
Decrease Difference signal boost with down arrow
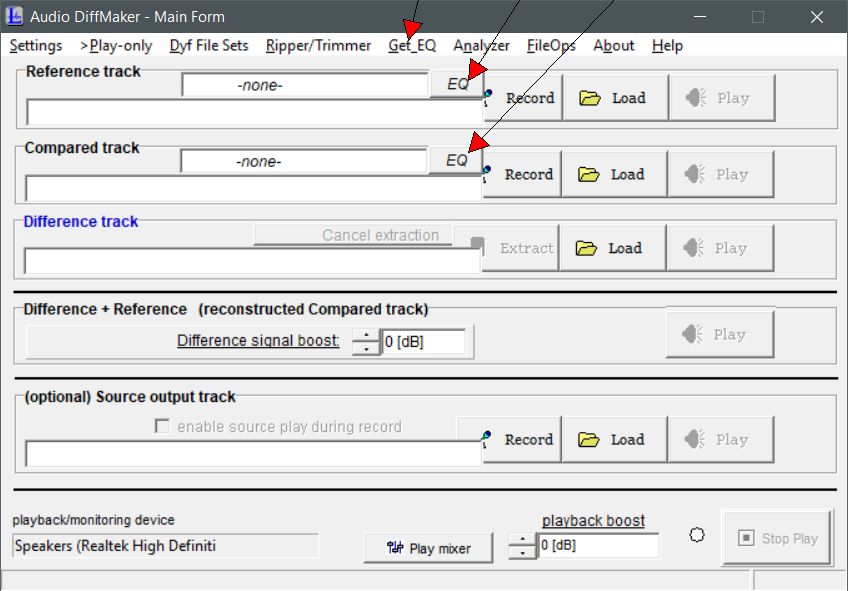coord(366,348)
